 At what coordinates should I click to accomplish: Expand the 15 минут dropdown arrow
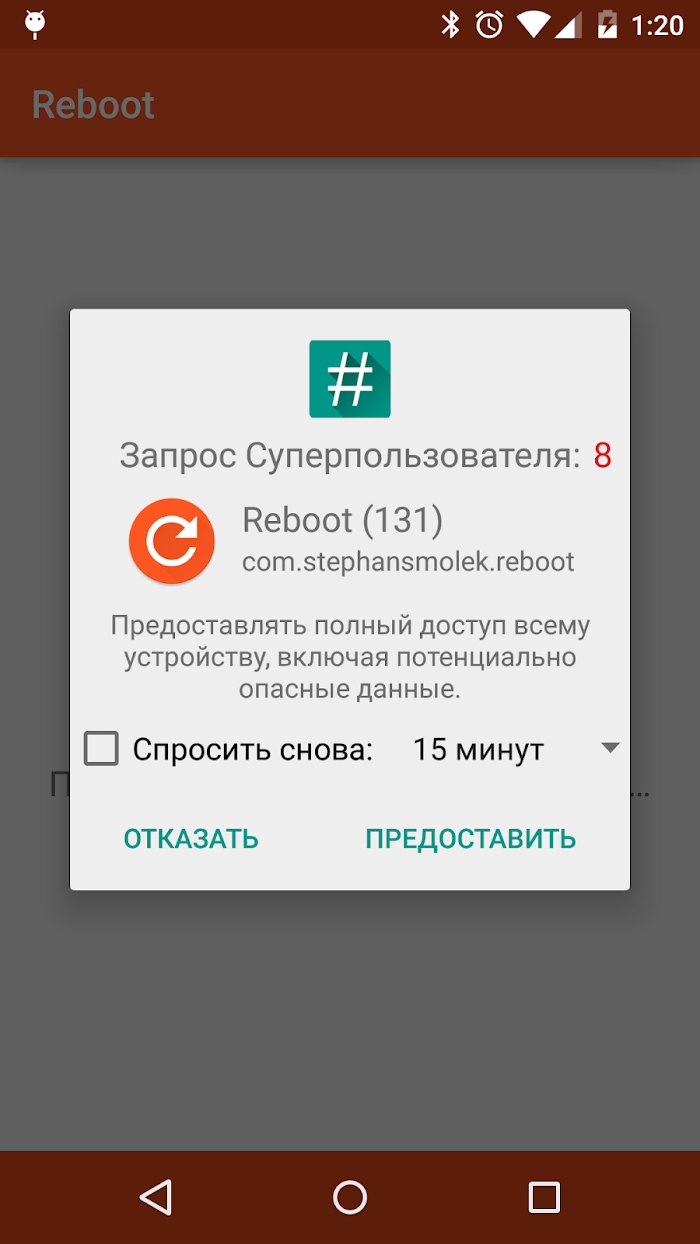point(611,748)
